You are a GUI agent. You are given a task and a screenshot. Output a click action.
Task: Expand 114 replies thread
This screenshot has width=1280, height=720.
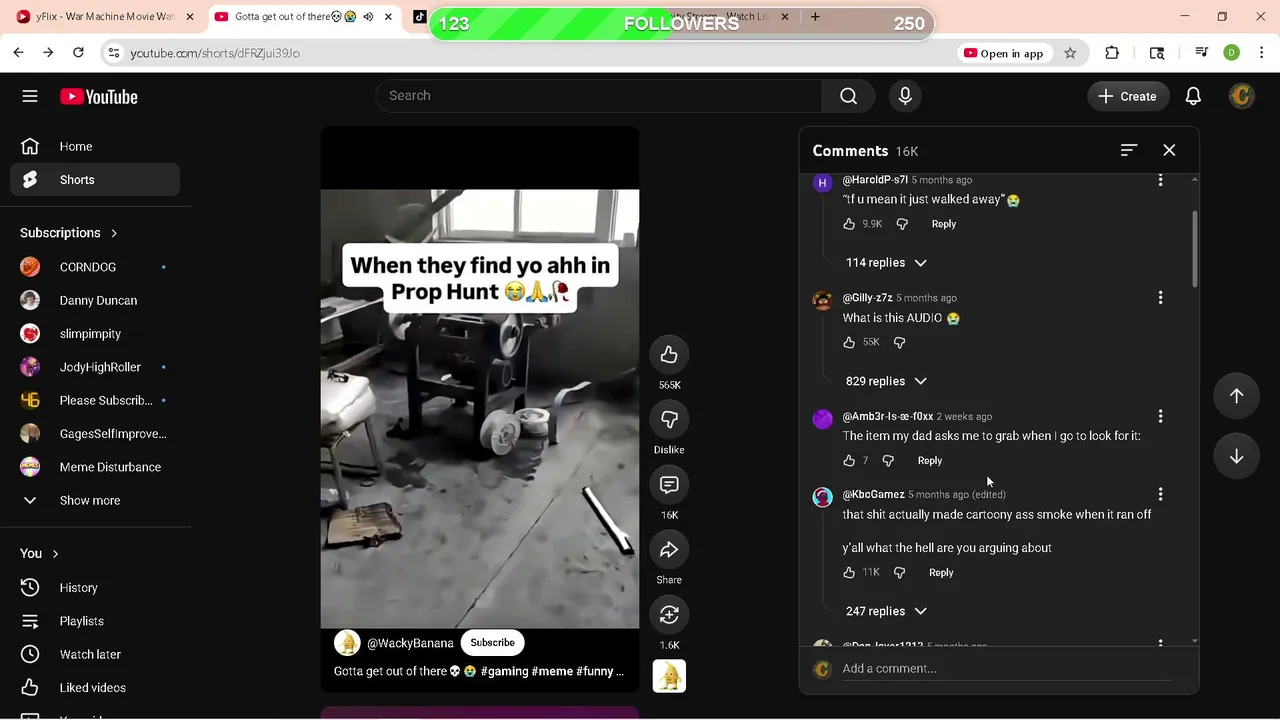click(x=886, y=263)
